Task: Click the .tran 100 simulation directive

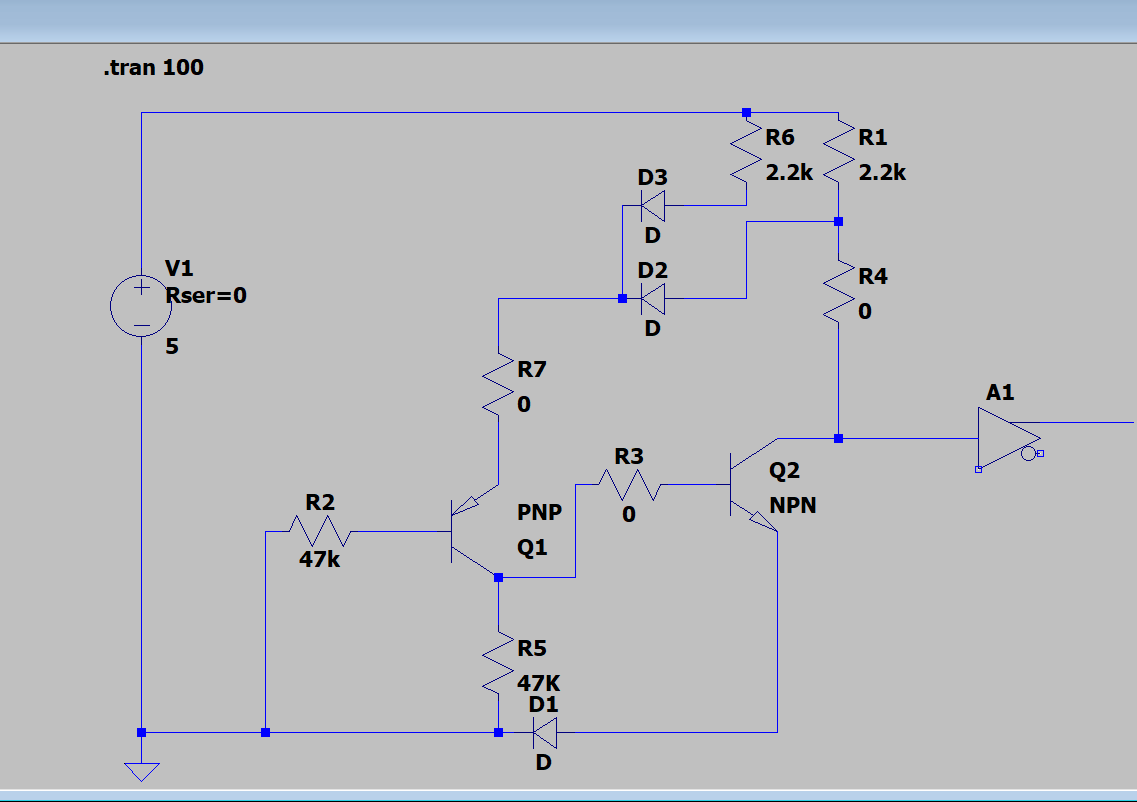Action: pyautogui.click(x=154, y=67)
